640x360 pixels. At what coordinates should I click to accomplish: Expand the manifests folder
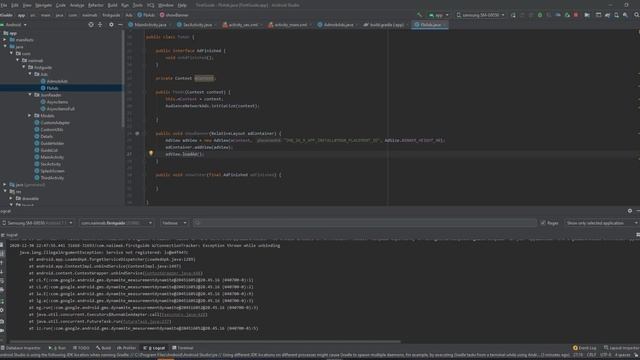[x=4, y=40]
